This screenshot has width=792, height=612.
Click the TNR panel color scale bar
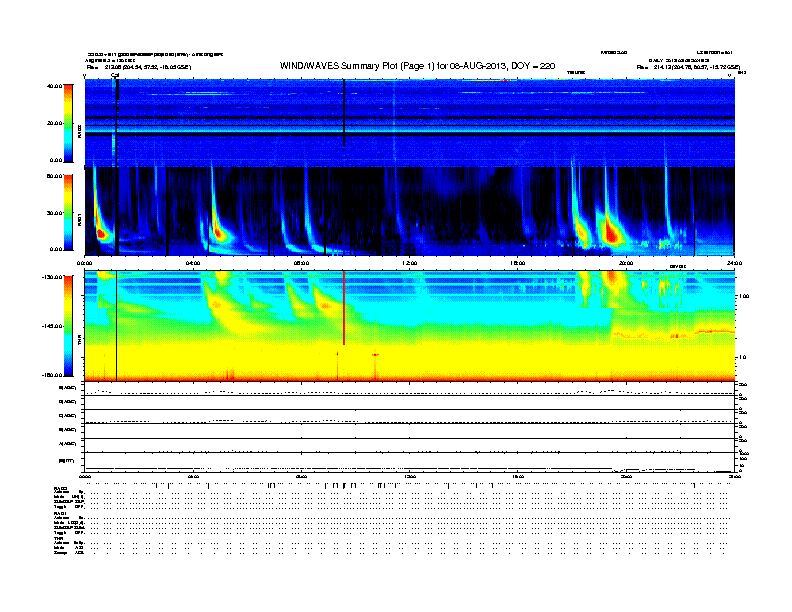(x=68, y=326)
